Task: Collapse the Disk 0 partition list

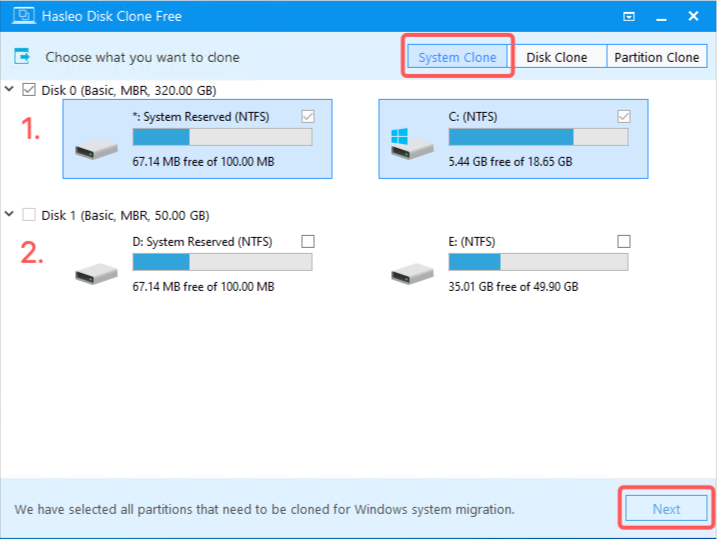Action: pos(9,89)
